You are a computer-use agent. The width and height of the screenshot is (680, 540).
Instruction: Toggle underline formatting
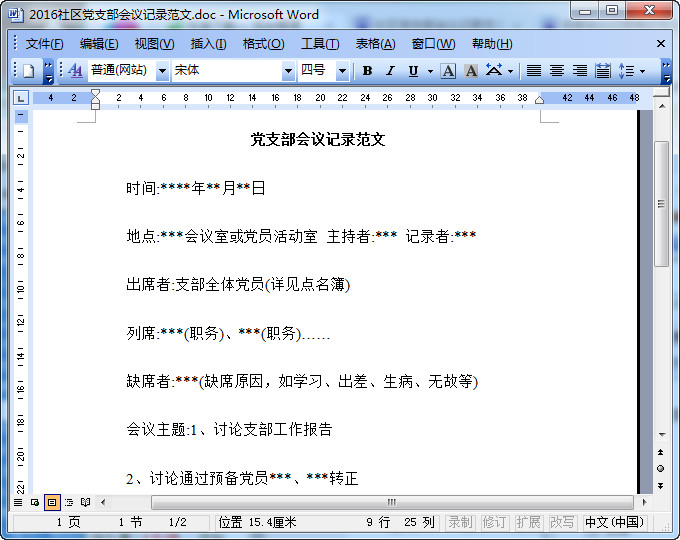pyautogui.click(x=413, y=70)
